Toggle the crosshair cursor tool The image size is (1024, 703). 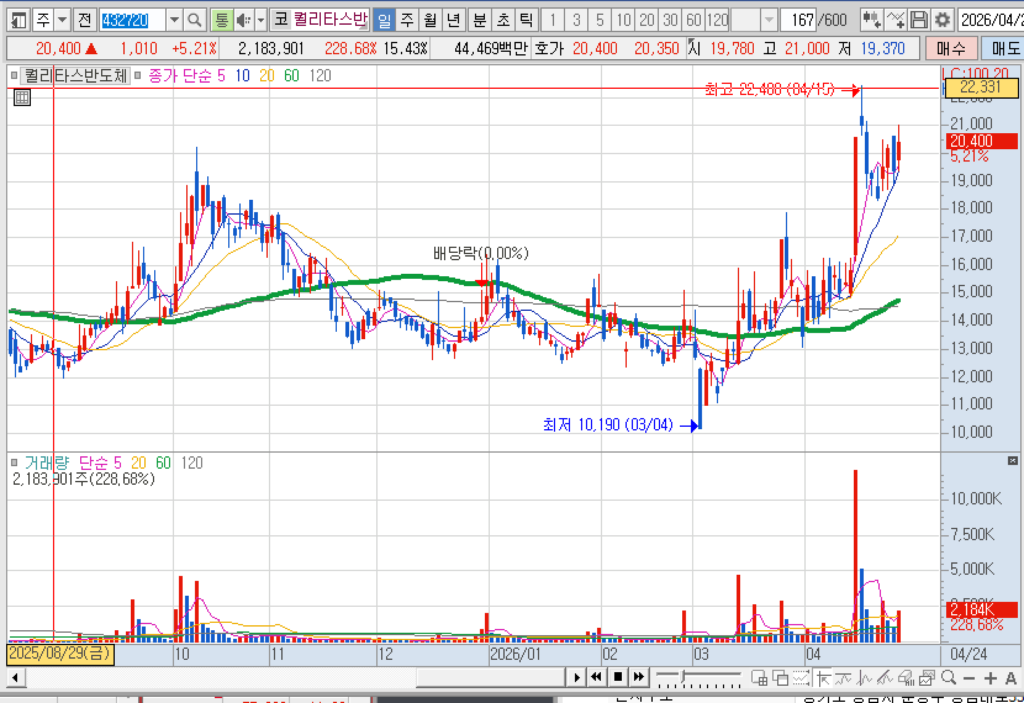pos(824,678)
